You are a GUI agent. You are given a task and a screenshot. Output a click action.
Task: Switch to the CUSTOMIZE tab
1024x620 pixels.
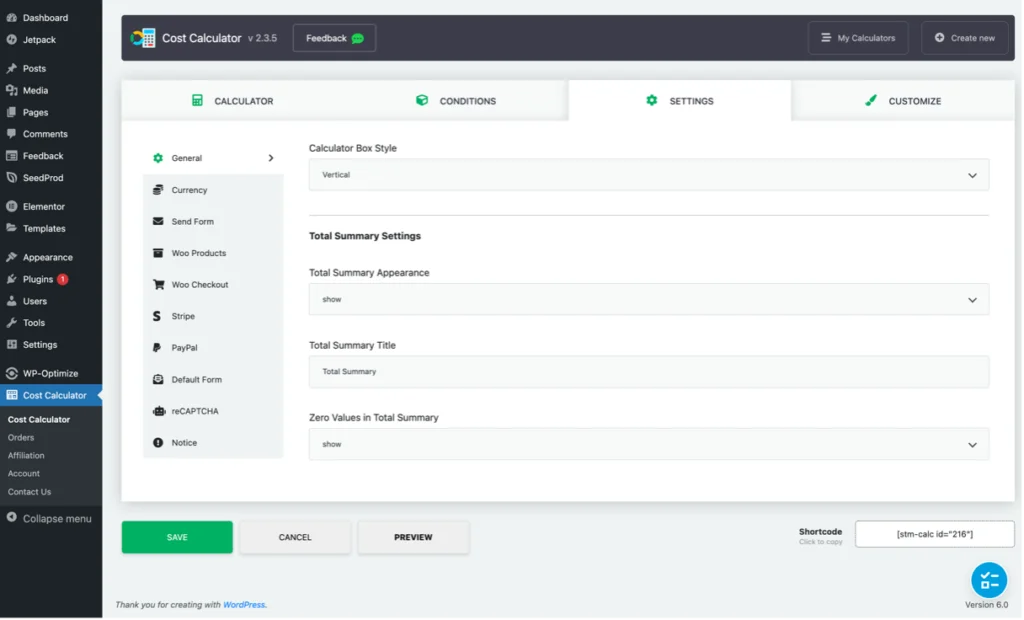pos(903,101)
